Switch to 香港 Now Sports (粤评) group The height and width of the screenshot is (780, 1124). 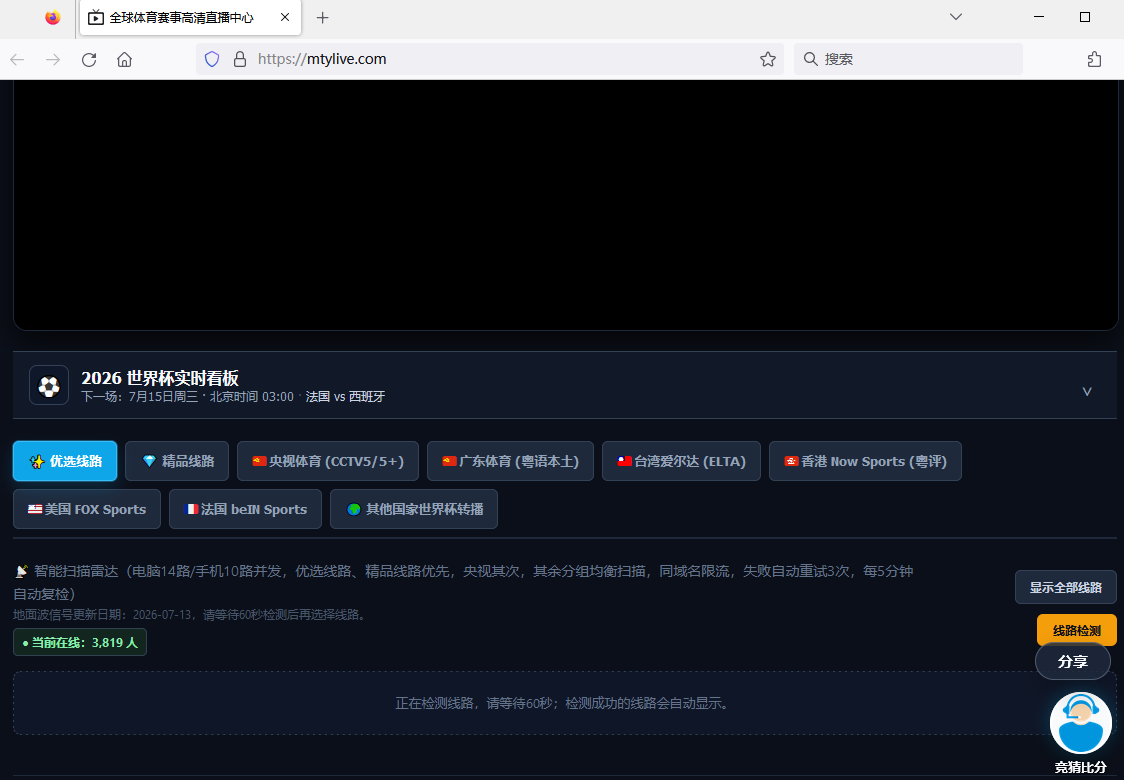[x=865, y=461]
